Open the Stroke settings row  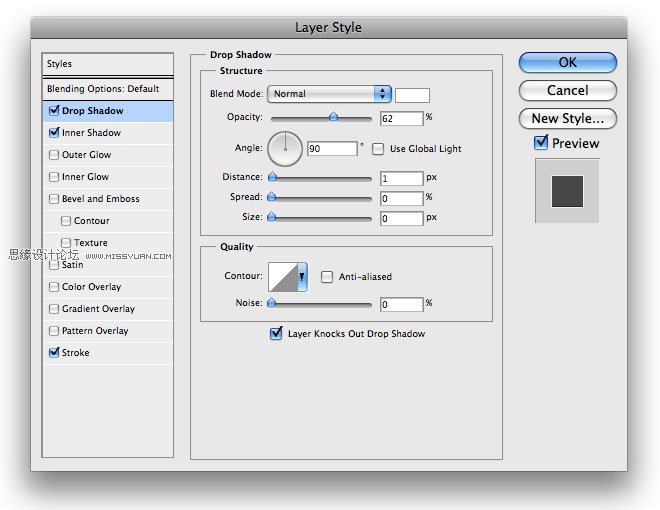[108, 353]
